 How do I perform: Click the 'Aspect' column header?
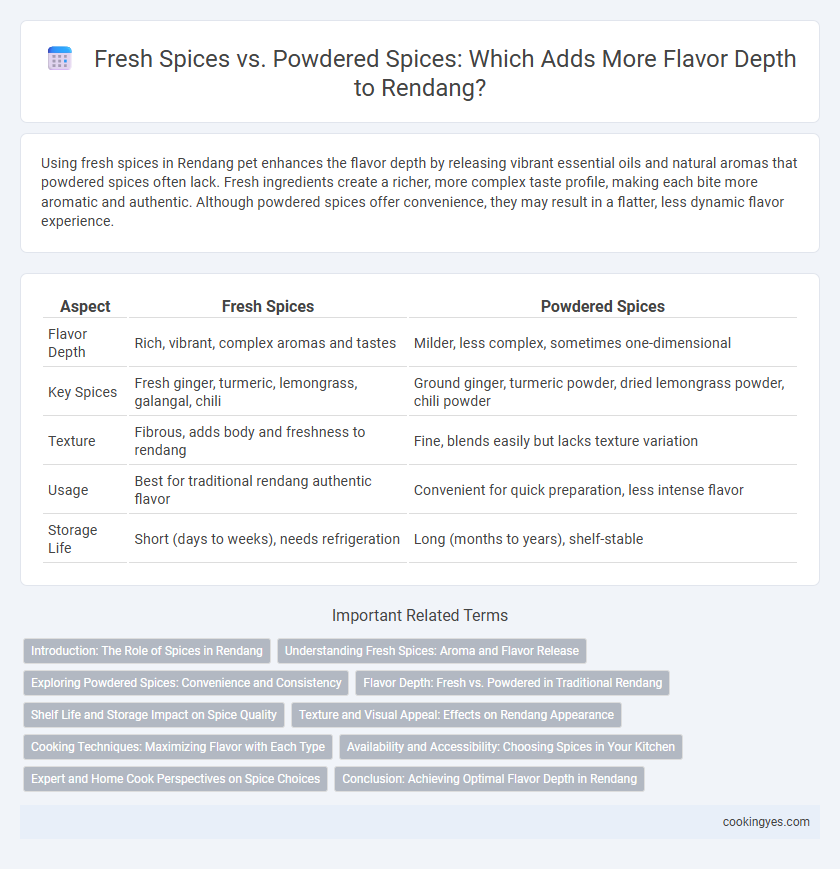coord(85,306)
